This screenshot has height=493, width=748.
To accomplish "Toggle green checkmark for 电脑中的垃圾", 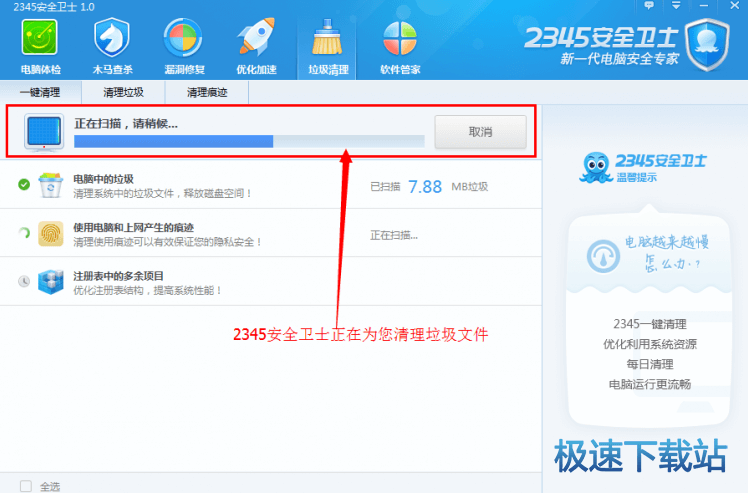I will click(x=24, y=184).
